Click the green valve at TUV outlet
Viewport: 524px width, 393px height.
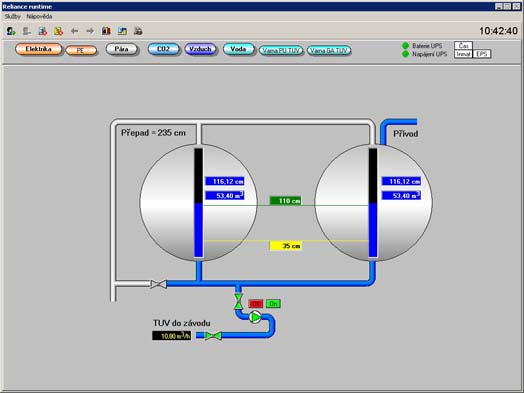tap(213, 336)
